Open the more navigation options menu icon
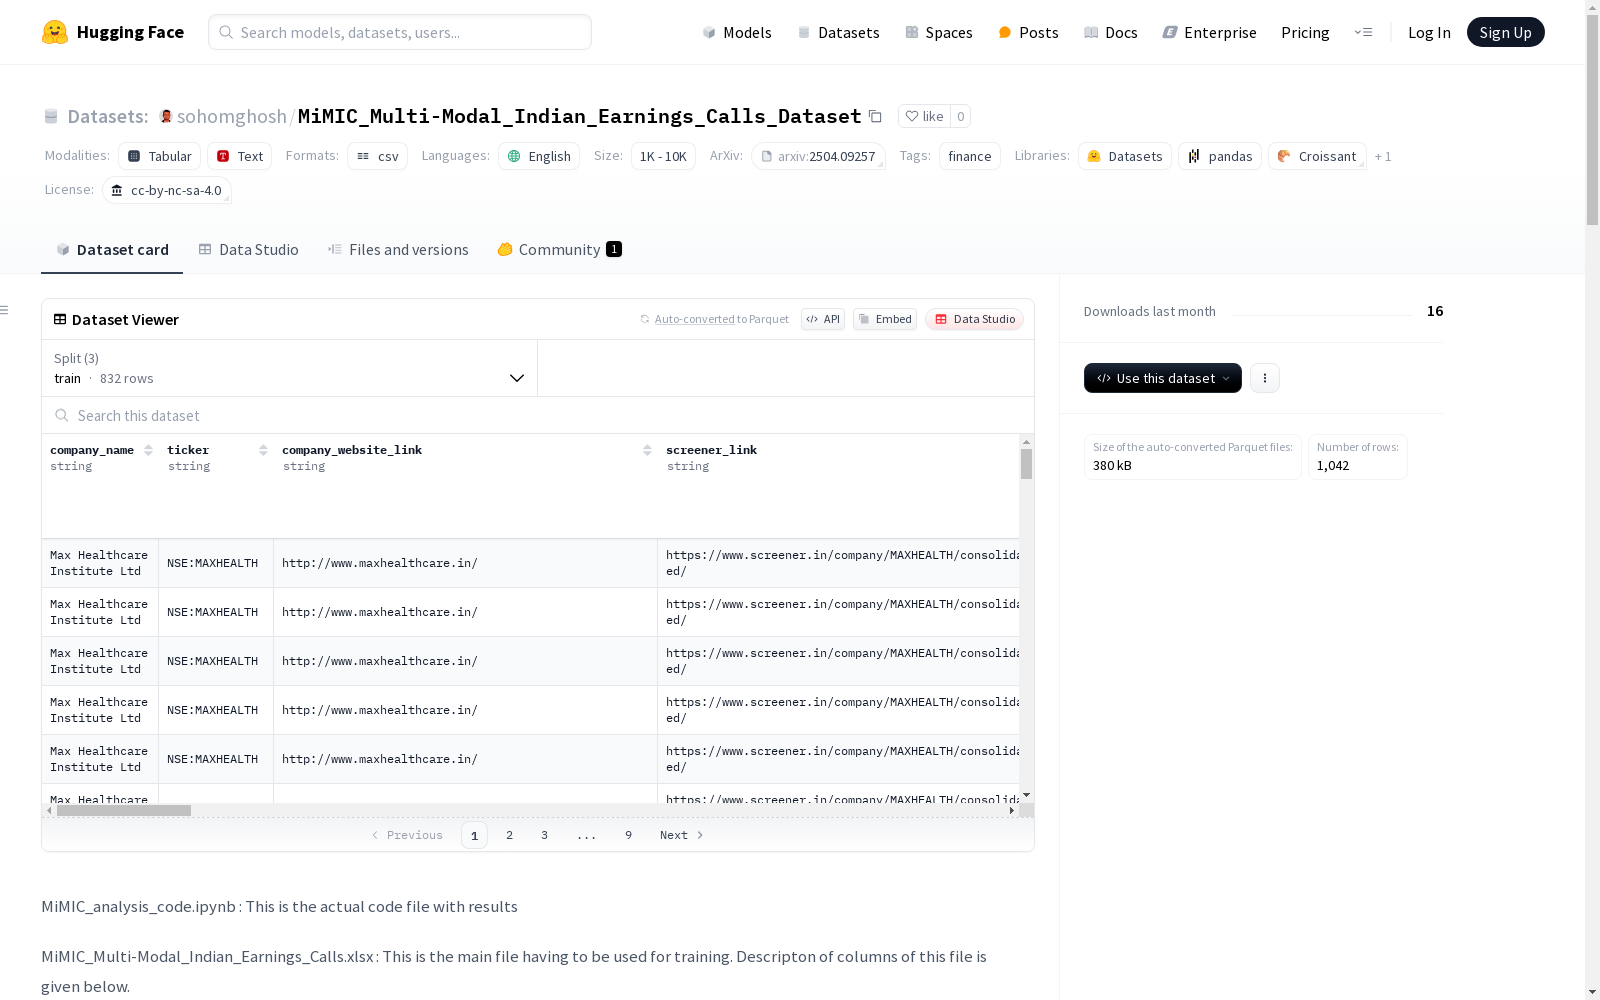 pos(1363,32)
